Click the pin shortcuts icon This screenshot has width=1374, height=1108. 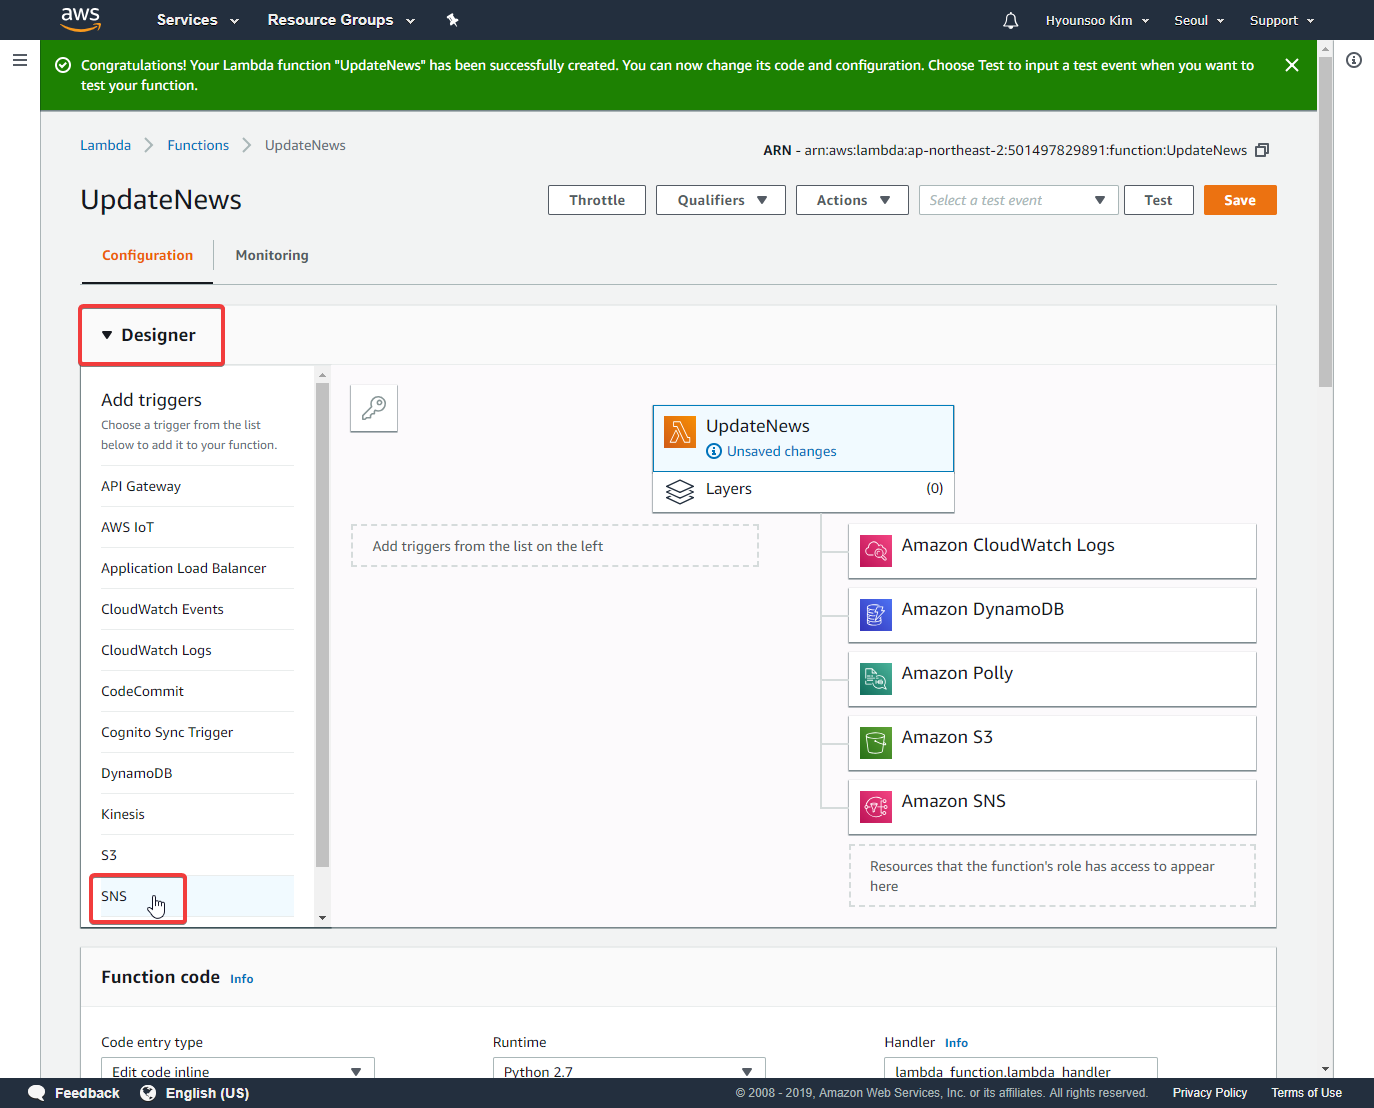[452, 20]
